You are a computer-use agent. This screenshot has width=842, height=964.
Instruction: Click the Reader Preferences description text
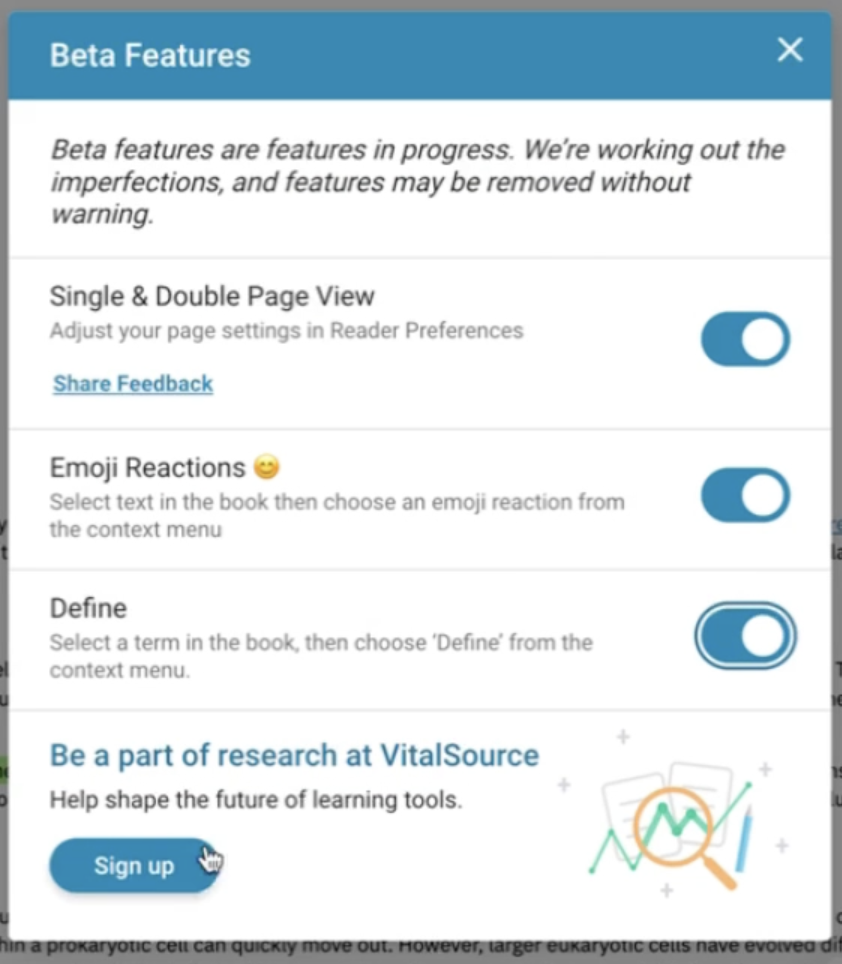click(x=286, y=331)
